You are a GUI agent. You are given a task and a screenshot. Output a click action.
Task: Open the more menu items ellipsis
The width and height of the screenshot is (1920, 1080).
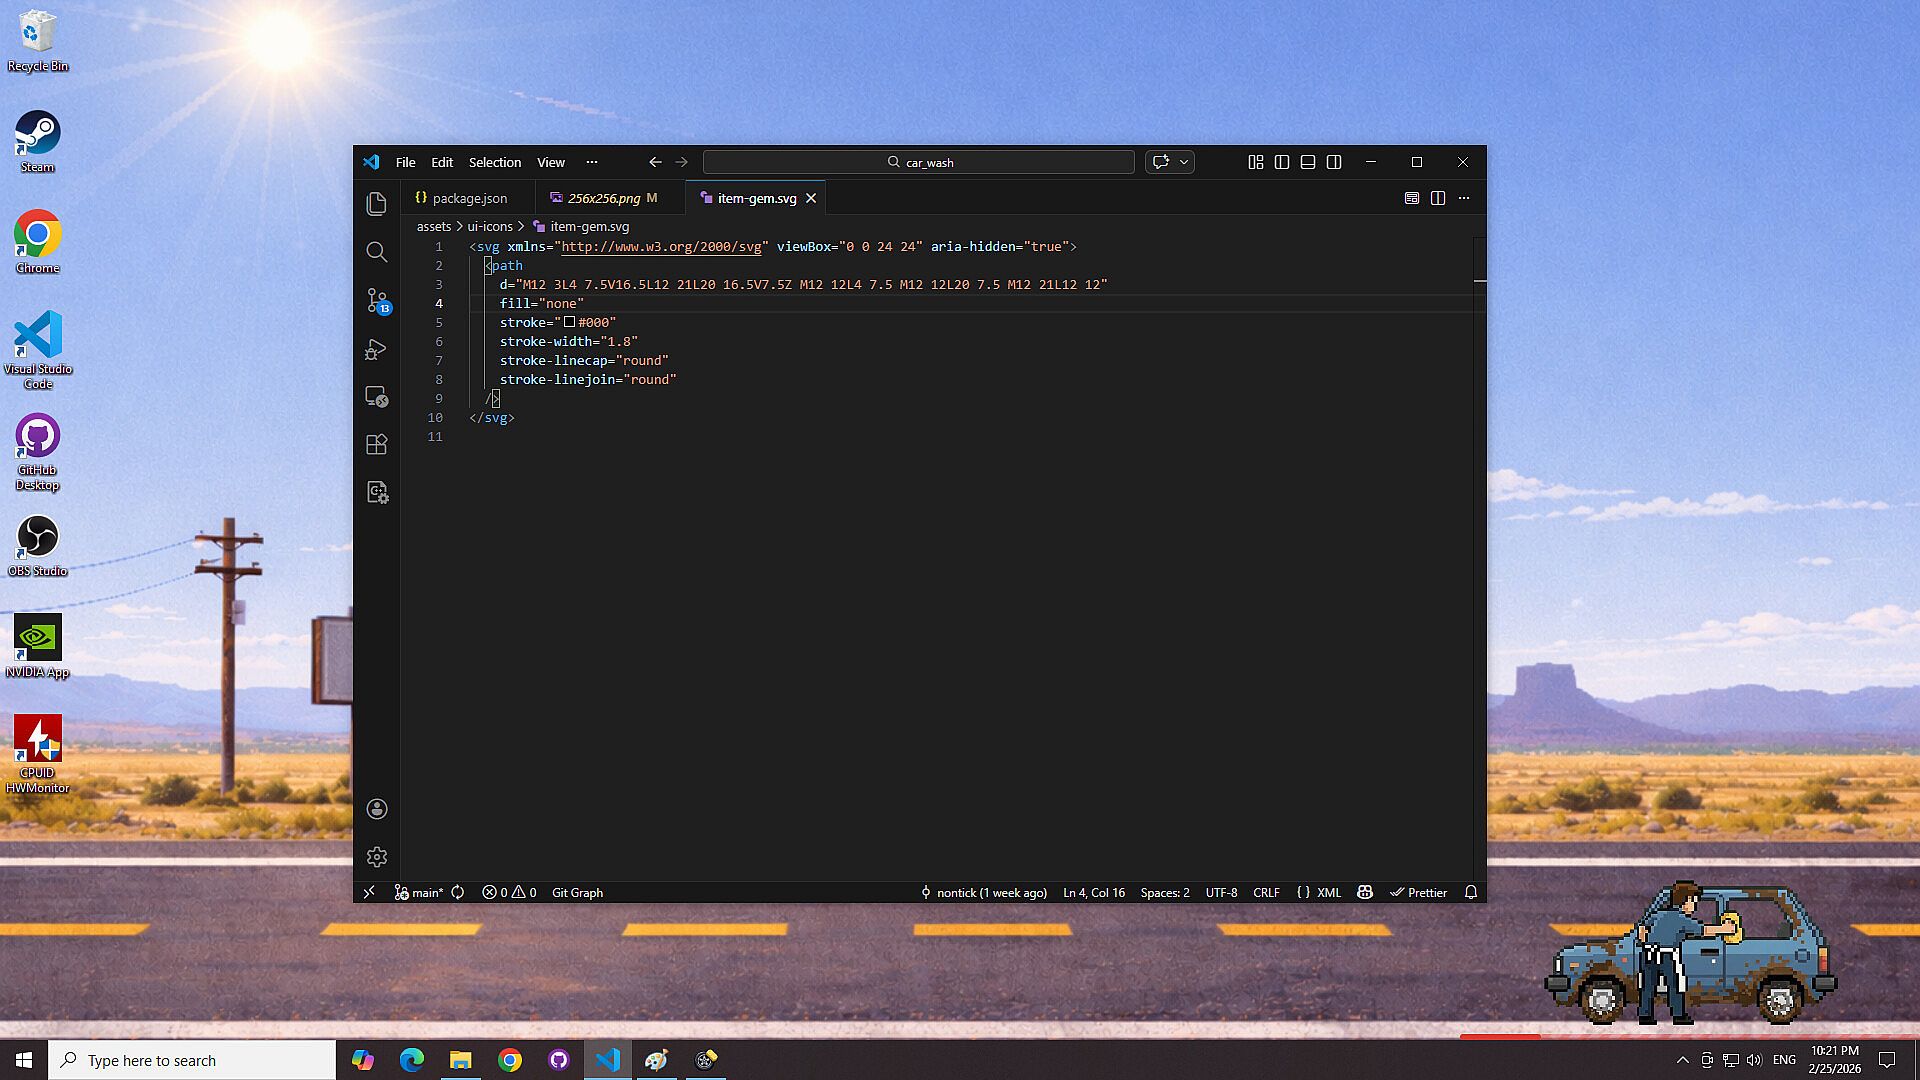(x=592, y=162)
